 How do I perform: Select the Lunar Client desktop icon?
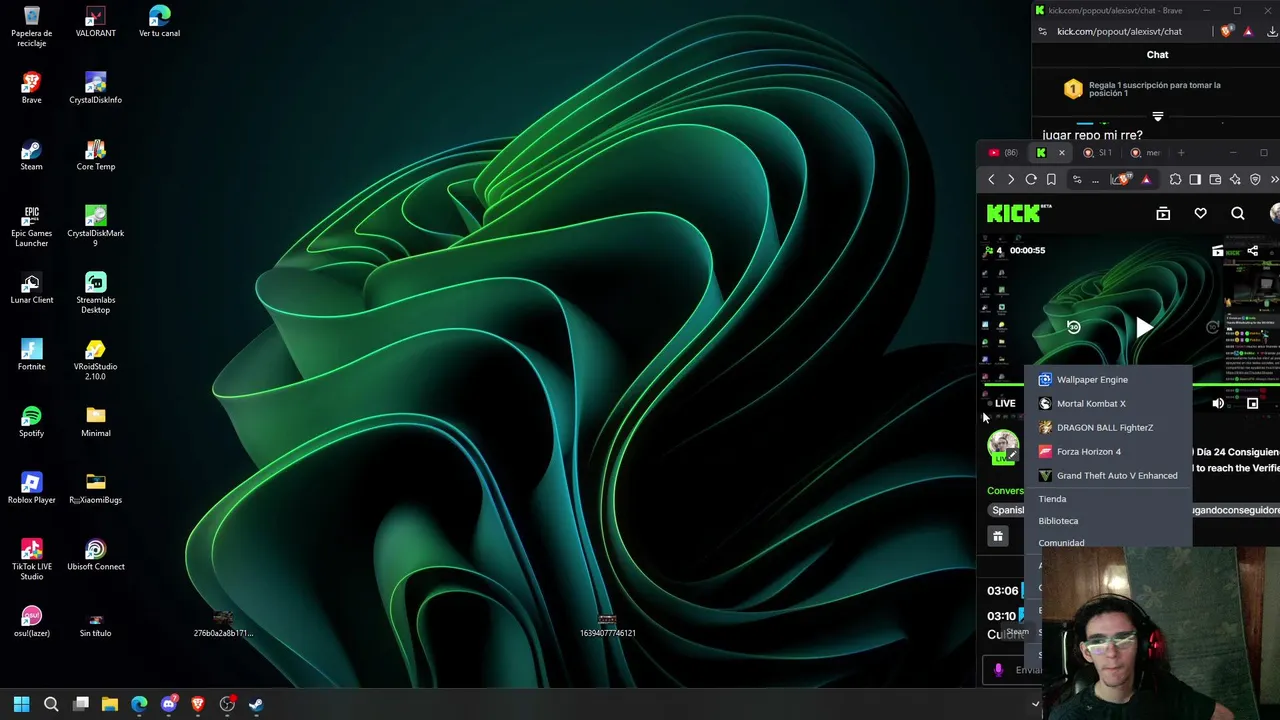tap(31, 288)
